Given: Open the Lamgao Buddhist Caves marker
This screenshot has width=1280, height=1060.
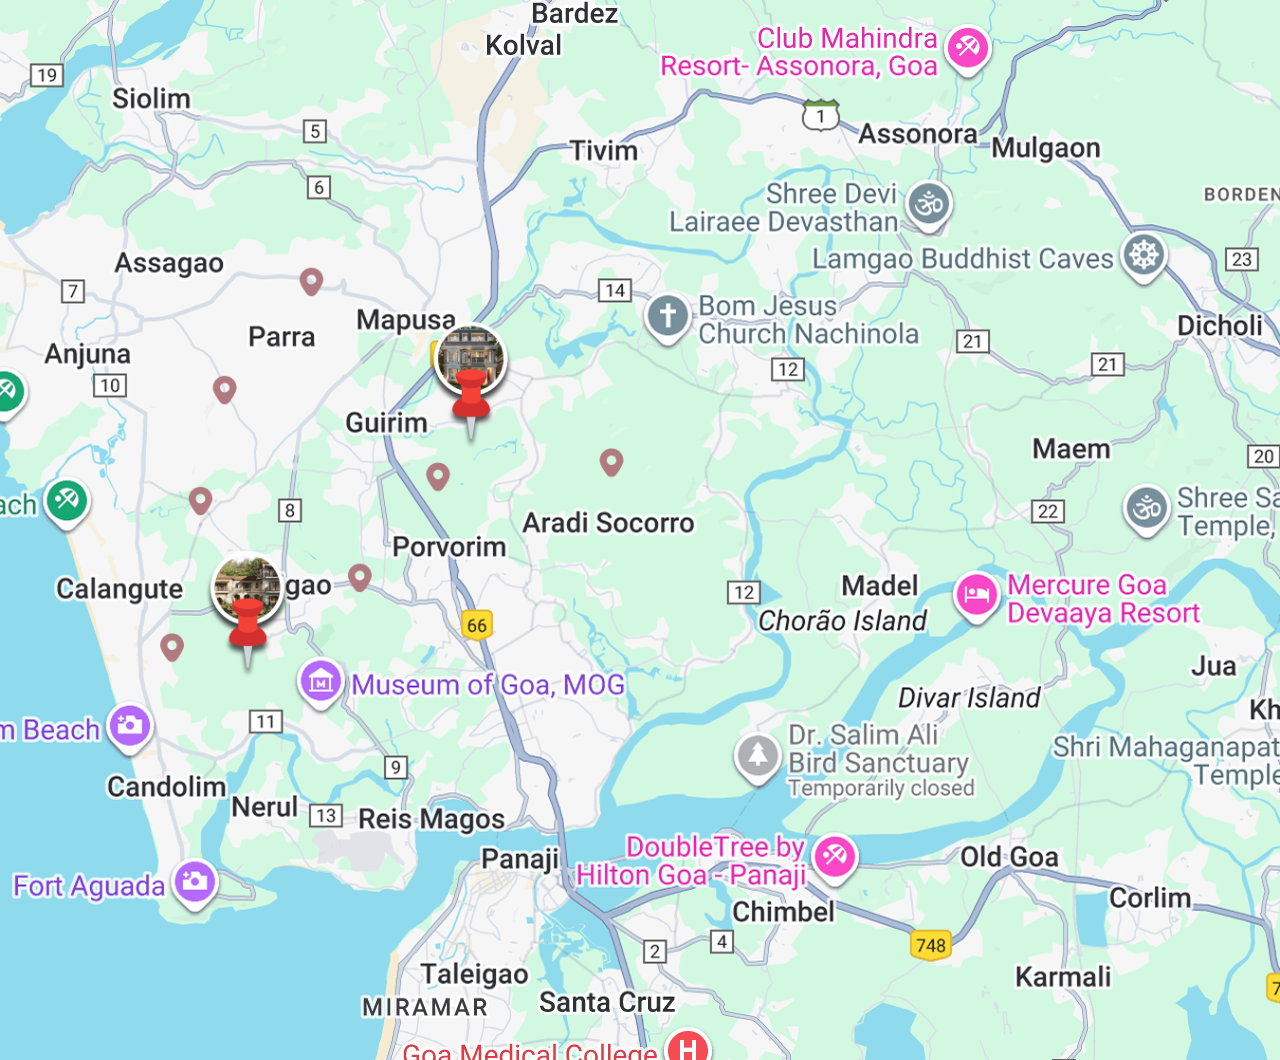Looking at the screenshot, I should click(x=1144, y=256).
